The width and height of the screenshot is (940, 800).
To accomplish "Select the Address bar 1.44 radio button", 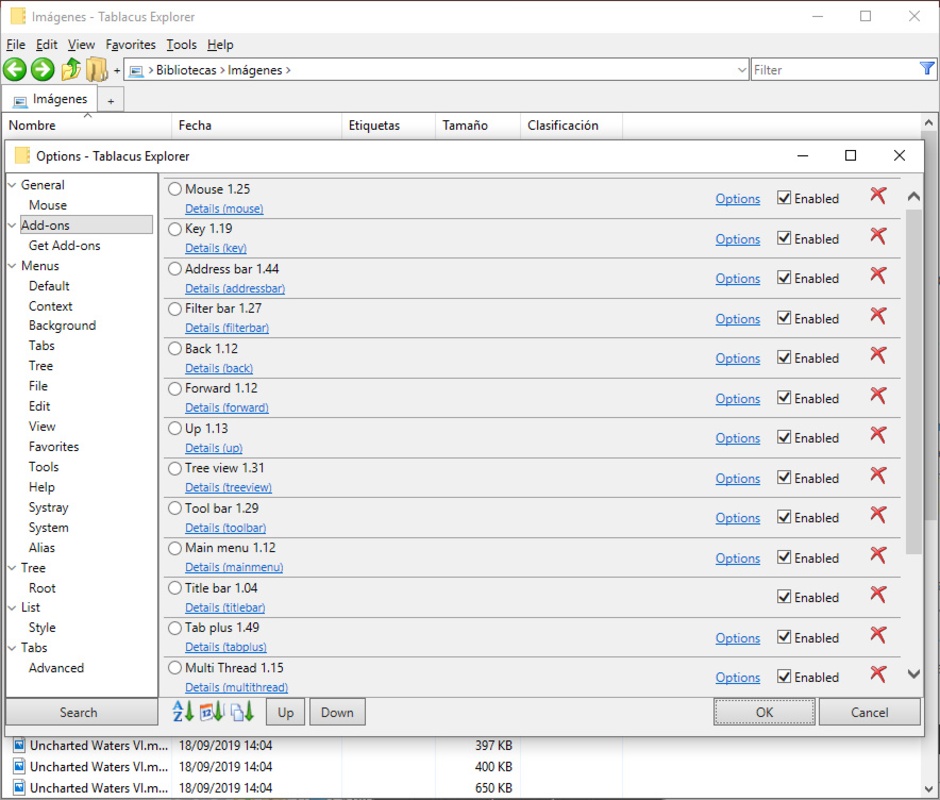I will [174, 269].
